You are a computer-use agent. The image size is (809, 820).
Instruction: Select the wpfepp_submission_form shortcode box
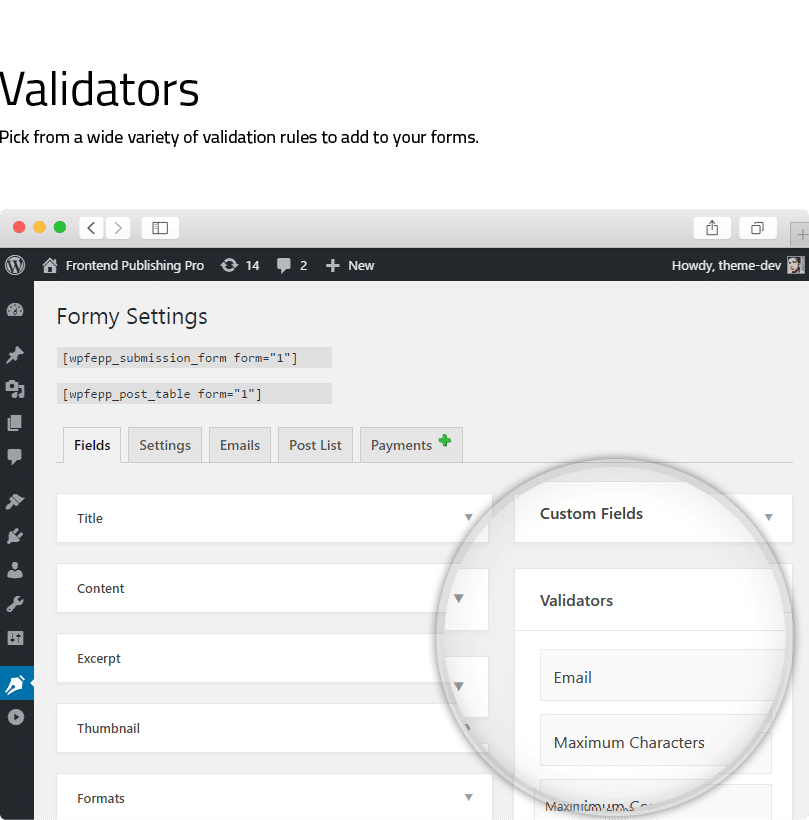[194, 358]
